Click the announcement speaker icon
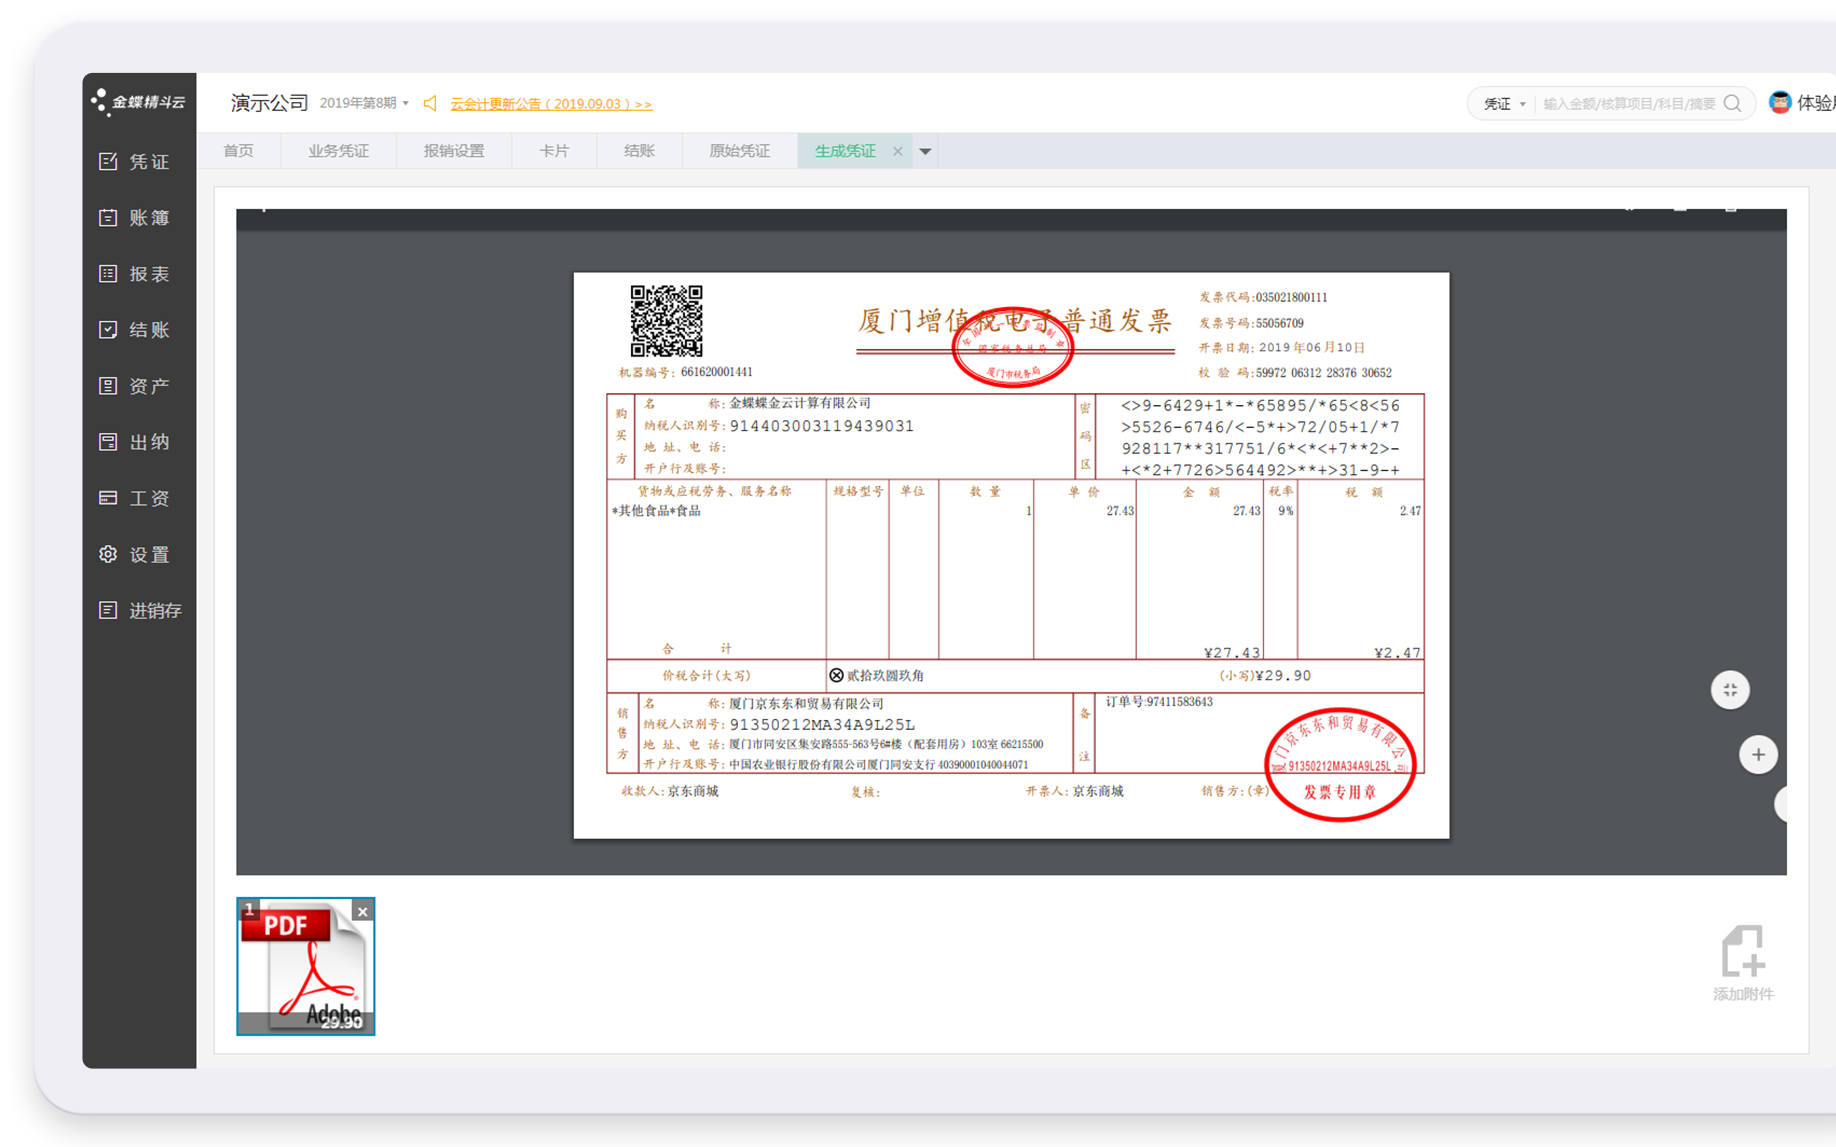The height and width of the screenshot is (1147, 1836). tap(430, 103)
